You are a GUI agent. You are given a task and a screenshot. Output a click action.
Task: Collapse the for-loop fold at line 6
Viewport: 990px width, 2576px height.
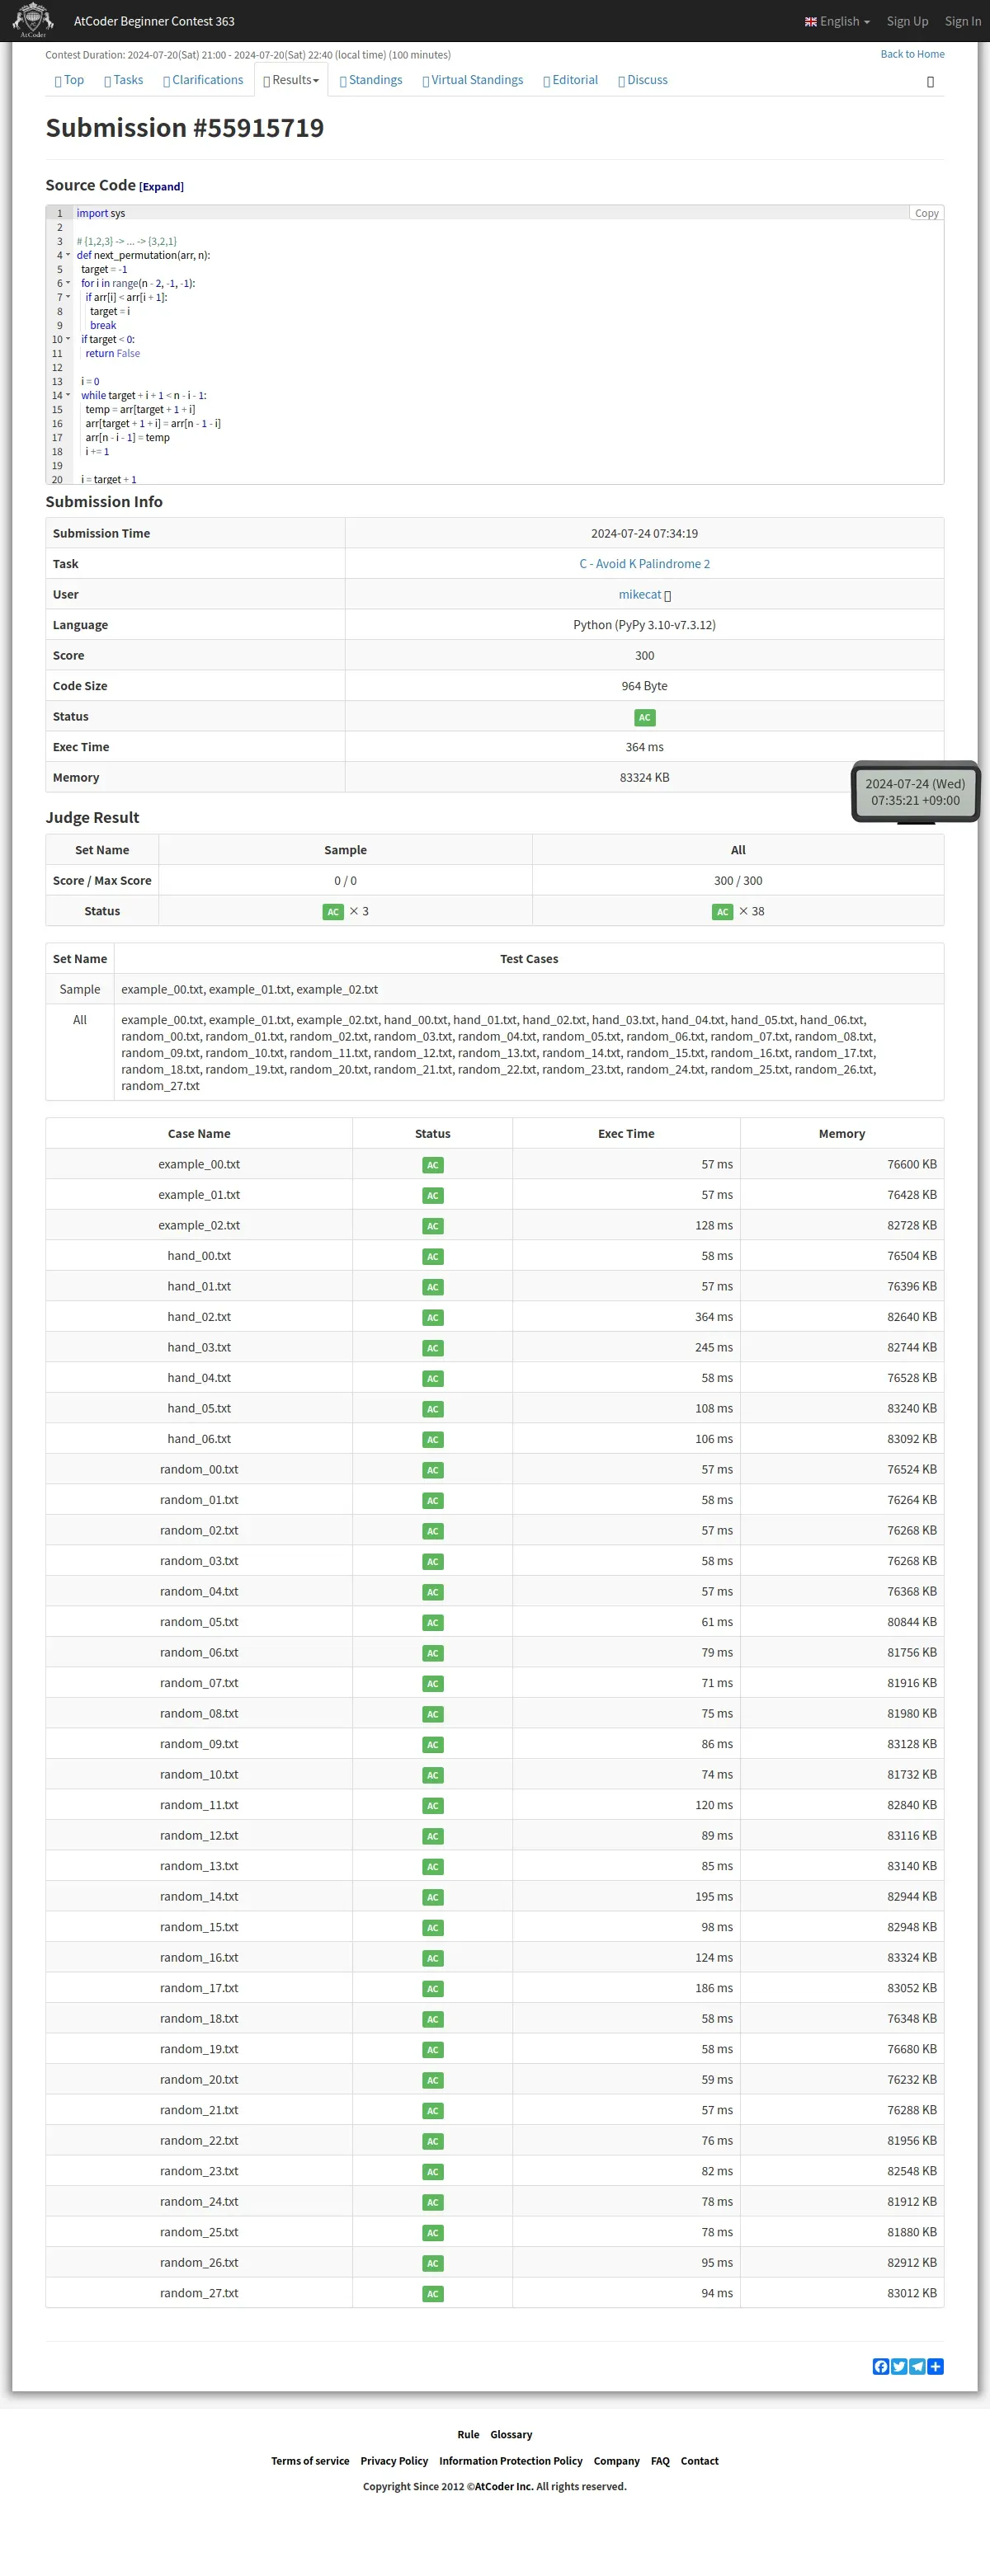point(68,283)
